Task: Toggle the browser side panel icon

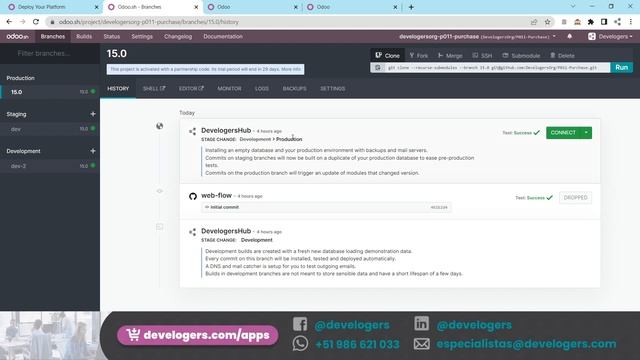Action: pyautogui.click(x=604, y=22)
